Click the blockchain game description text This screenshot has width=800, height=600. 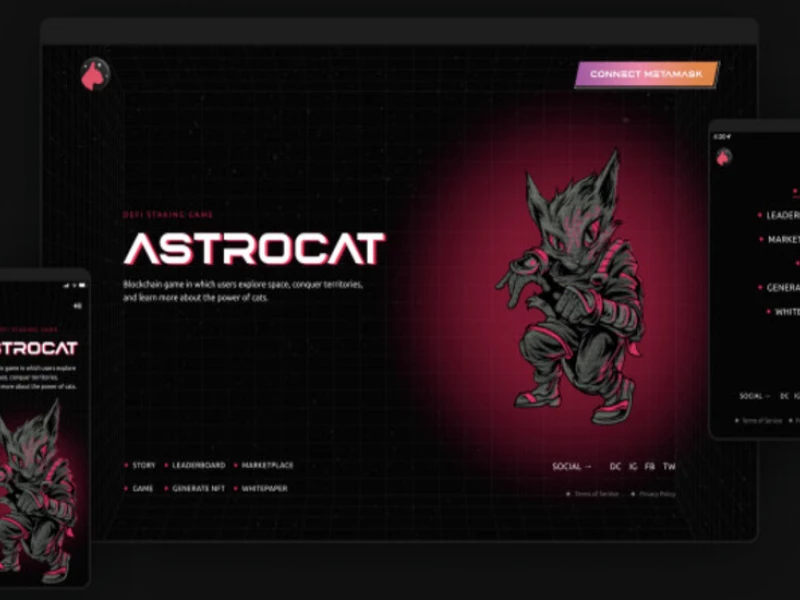(243, 291)
